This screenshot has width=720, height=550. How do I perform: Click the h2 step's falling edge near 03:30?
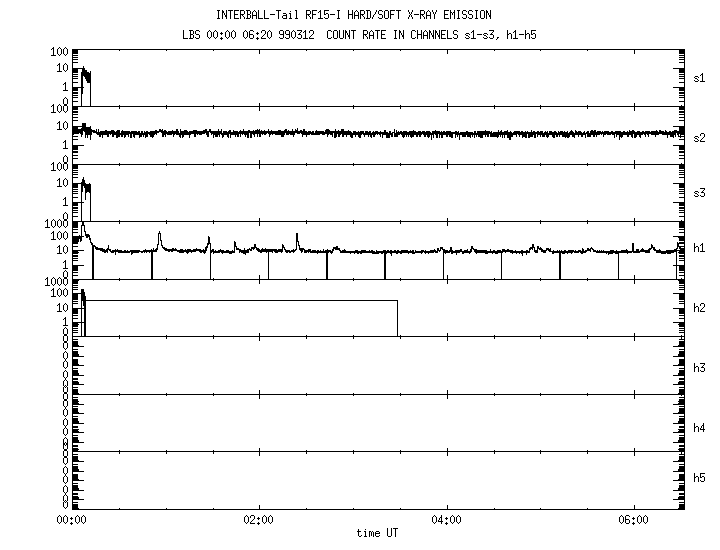[x=398, y=318]
